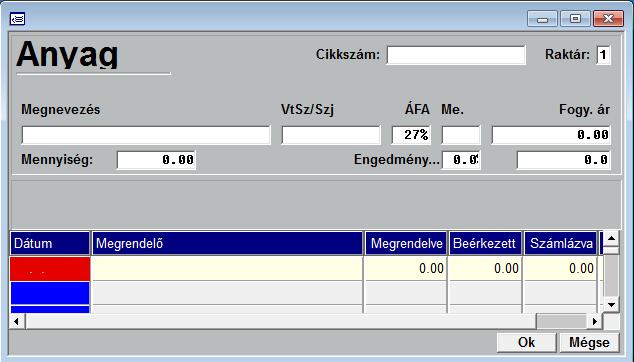
Task: Maximize the Anyag window
Action: [x=575, y=19]
